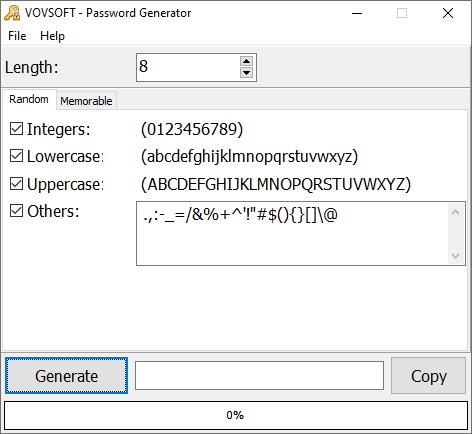Click the VOVSOFT key app icon
This screenshot has height=434, width=472.
coord(12,13)
